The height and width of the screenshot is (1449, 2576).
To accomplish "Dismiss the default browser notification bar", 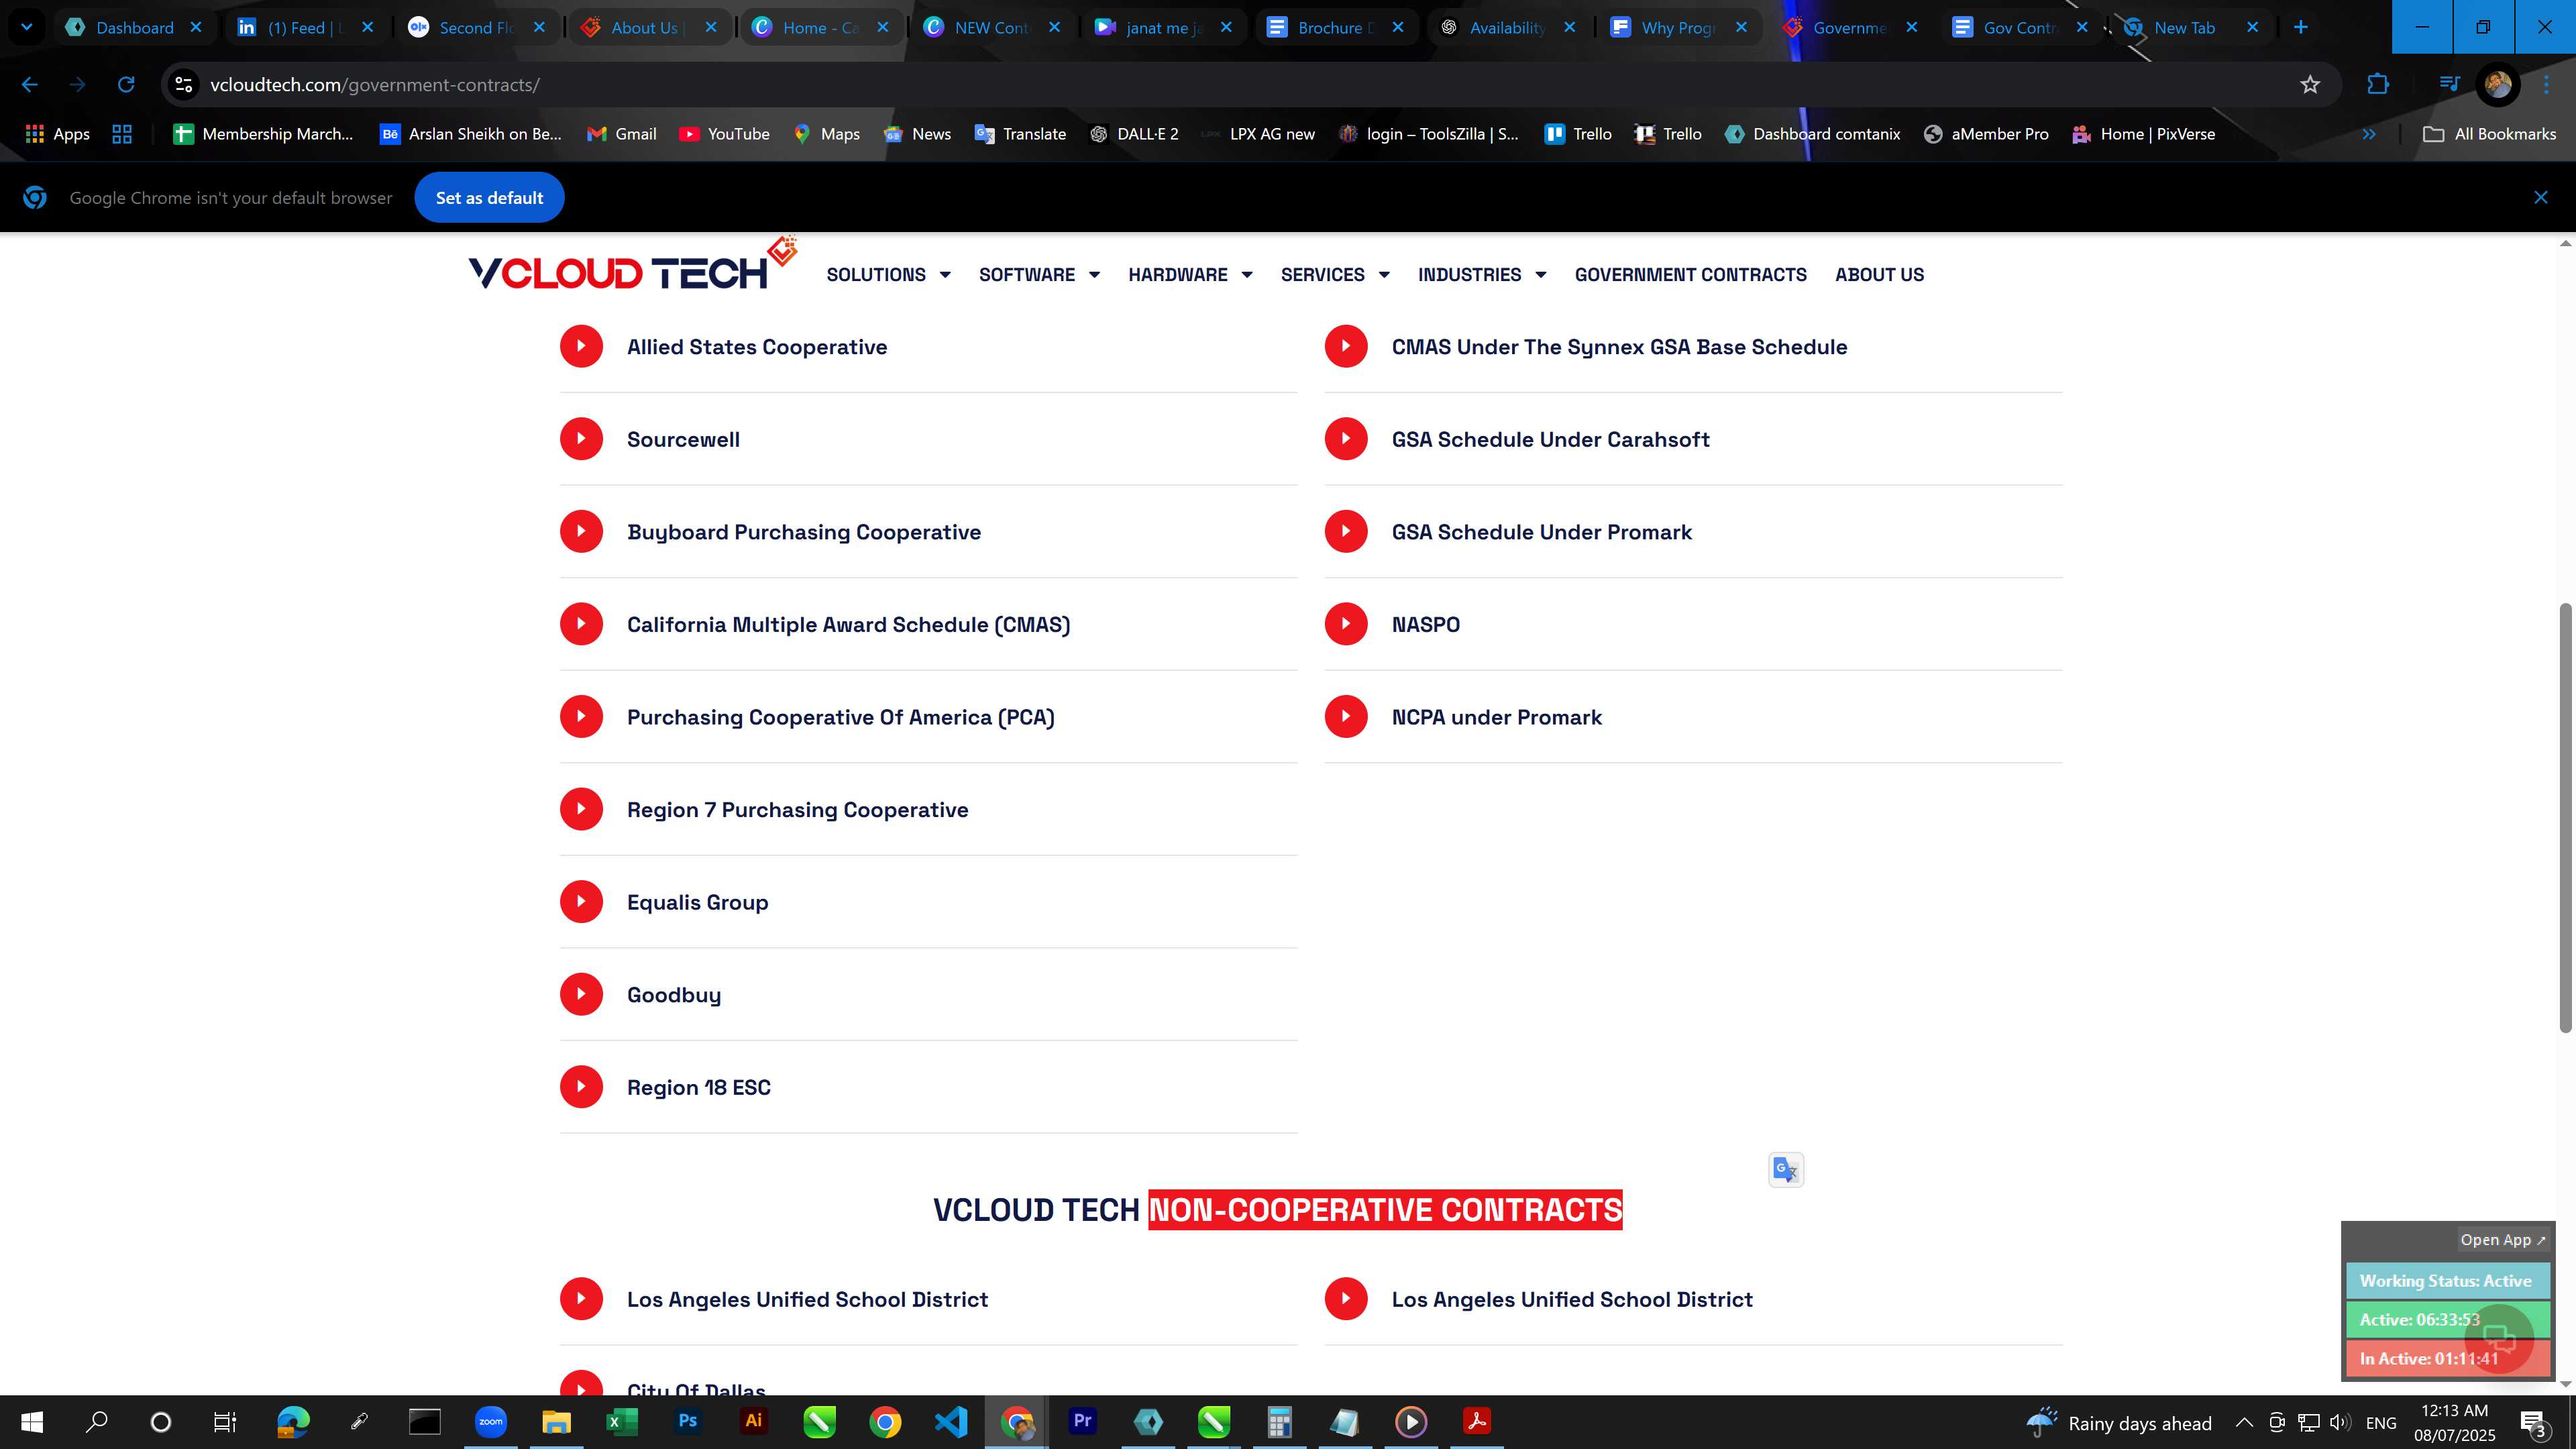I will pyautogui.click(x=2541, y=197).
